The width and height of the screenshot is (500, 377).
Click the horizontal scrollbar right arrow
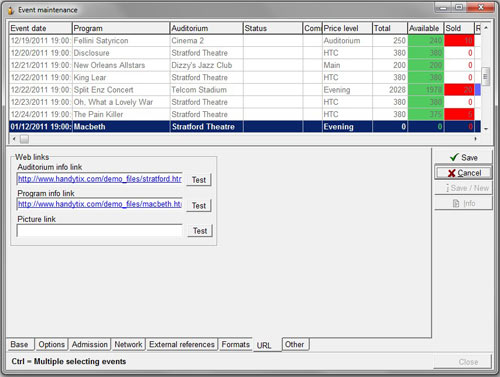(x=476, y=139)
